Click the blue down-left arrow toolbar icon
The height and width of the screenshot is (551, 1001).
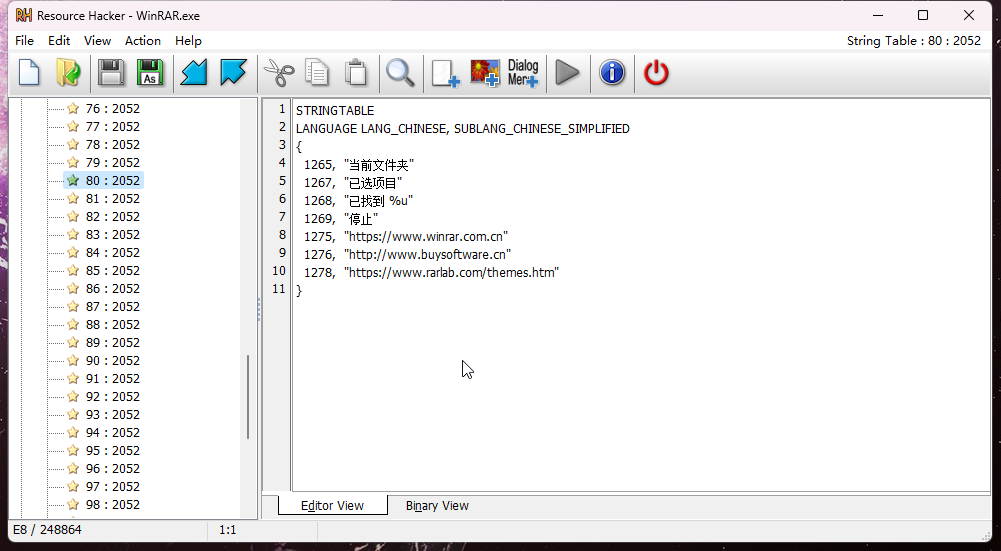[x=194, y=73]
